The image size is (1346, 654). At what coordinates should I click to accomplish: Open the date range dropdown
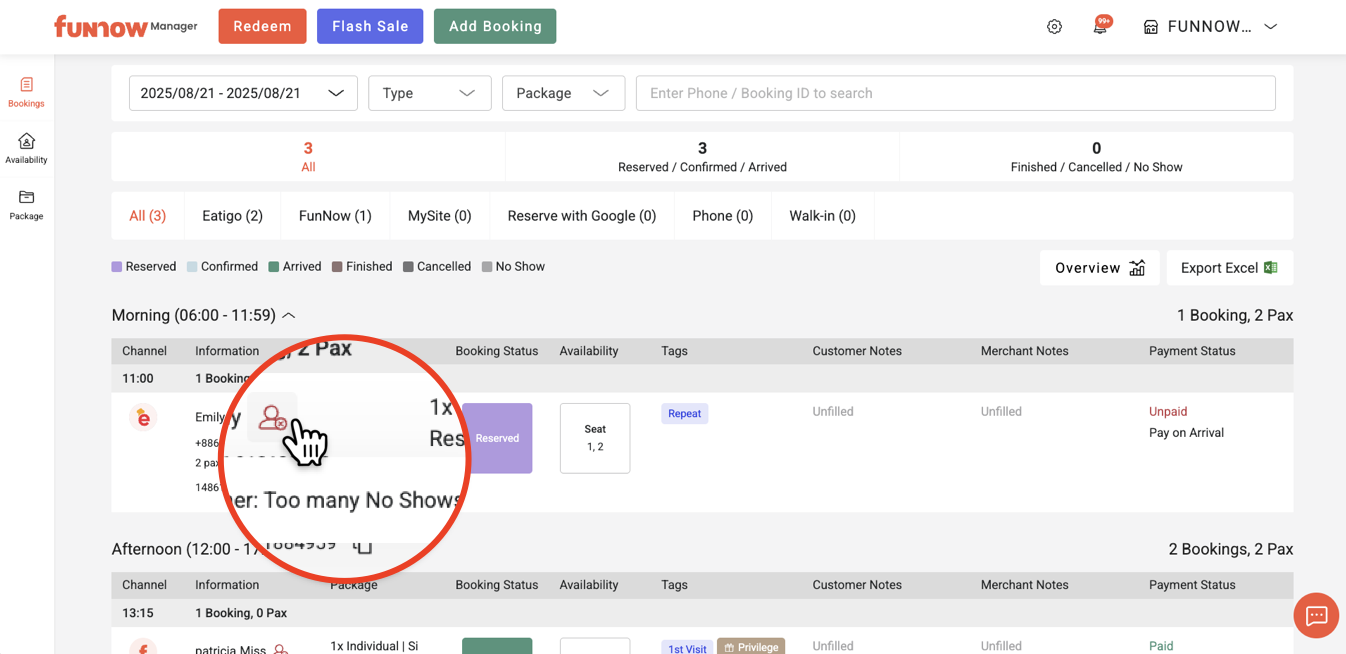coord(243,93)
